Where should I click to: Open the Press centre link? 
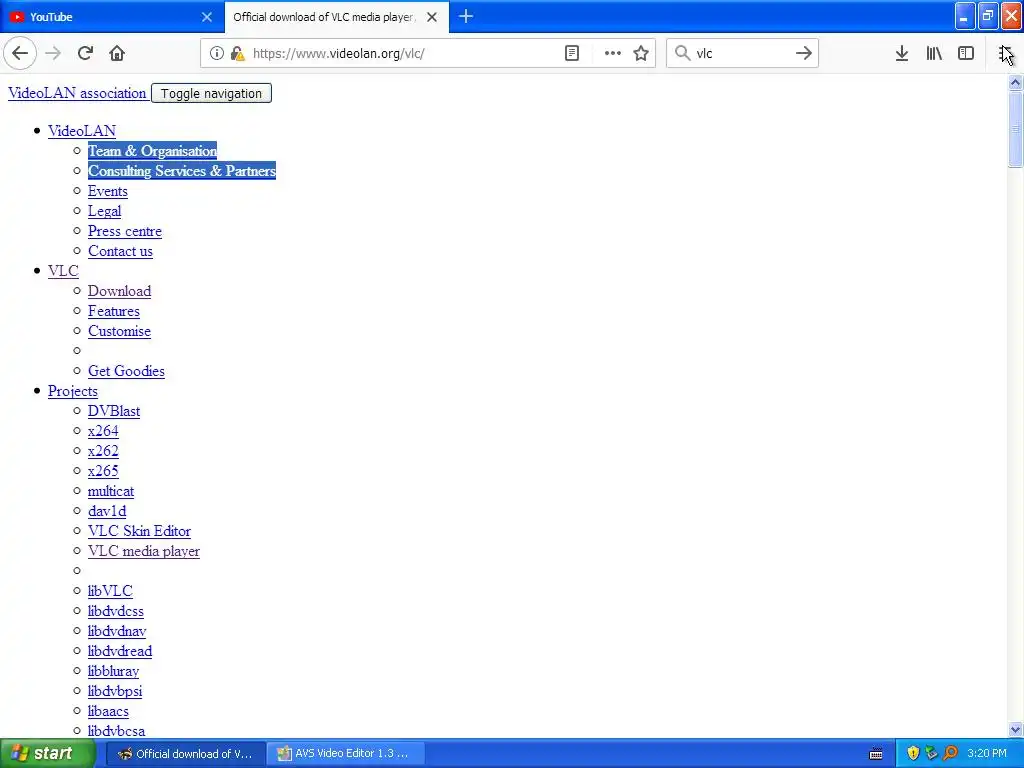[125, 231]
